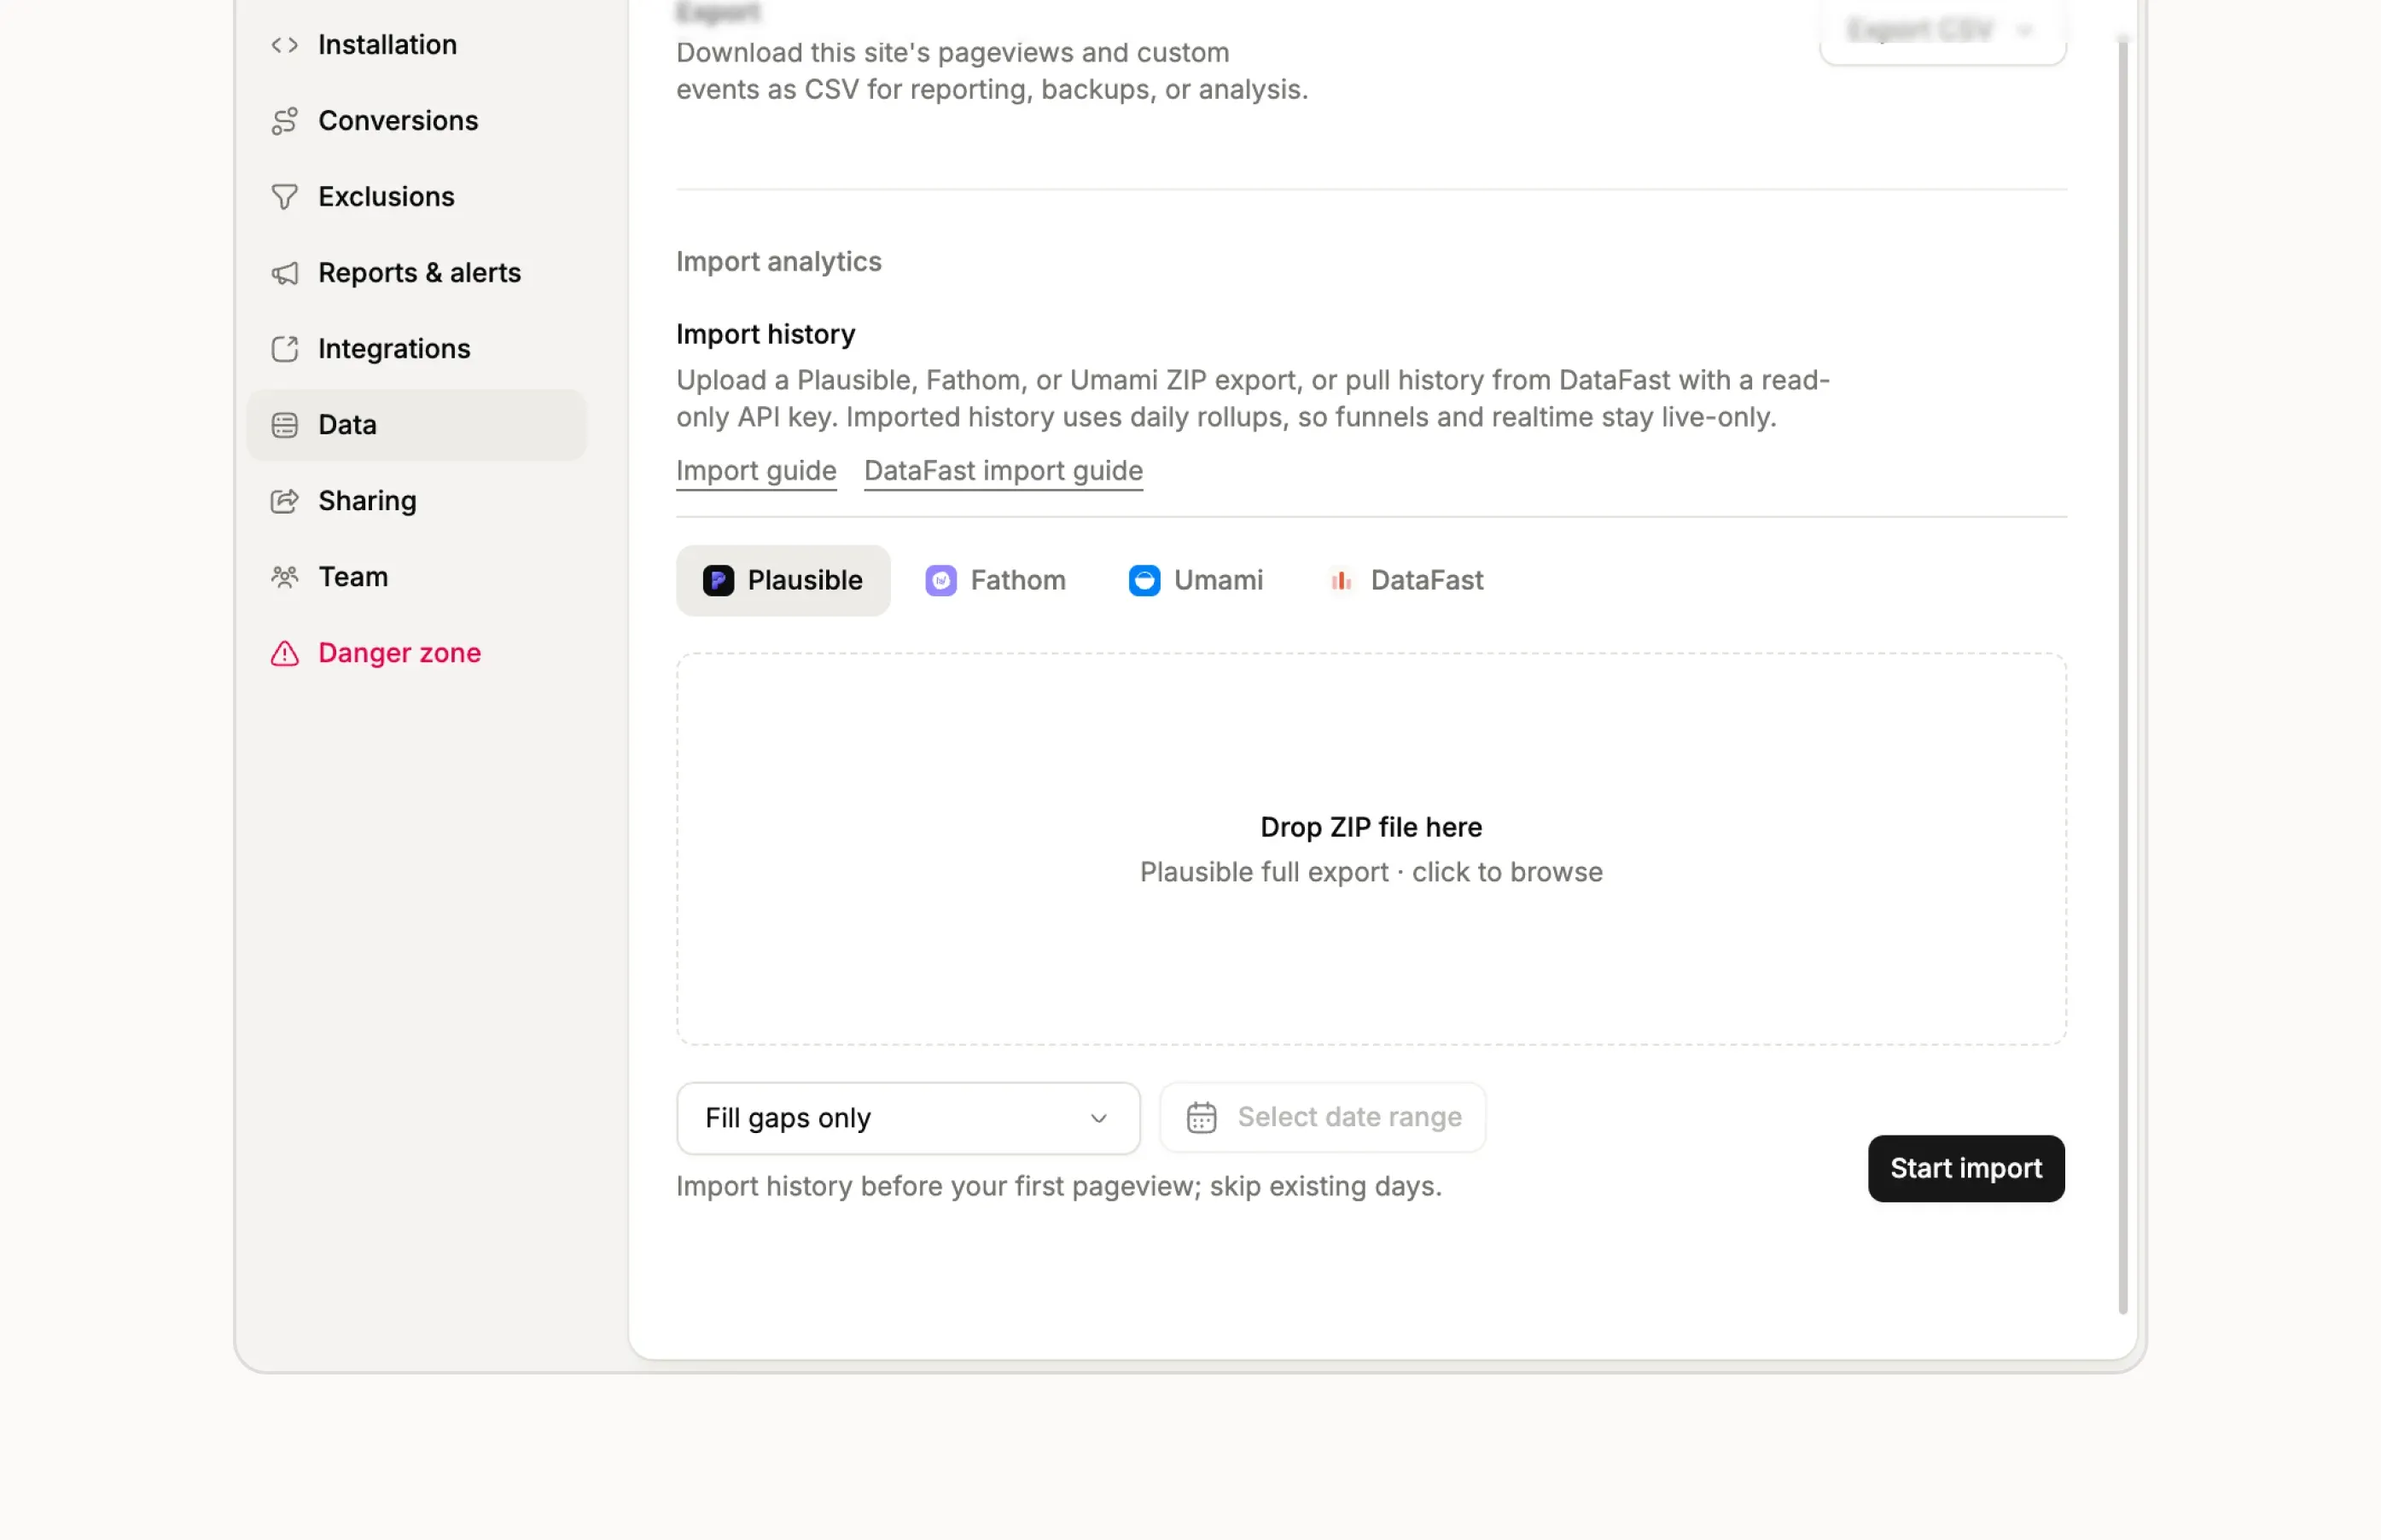Select the Plausible import tab
The width and height of the screenshot is (2381, 1540).
[x=783, y=581]
